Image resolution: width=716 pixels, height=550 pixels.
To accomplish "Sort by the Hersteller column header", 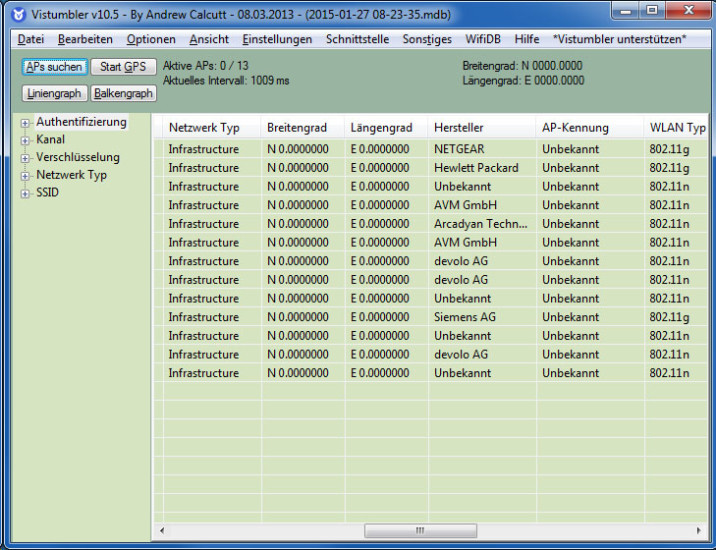I will point(459,128).
